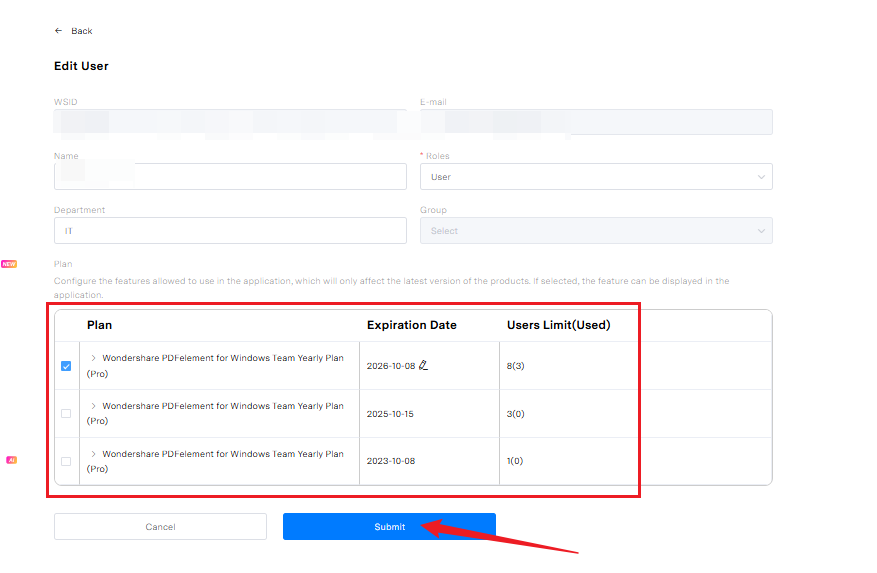Uncheck the plan expiring 2026-10-08
The image size is (877, 573).
tap(66, 366)
